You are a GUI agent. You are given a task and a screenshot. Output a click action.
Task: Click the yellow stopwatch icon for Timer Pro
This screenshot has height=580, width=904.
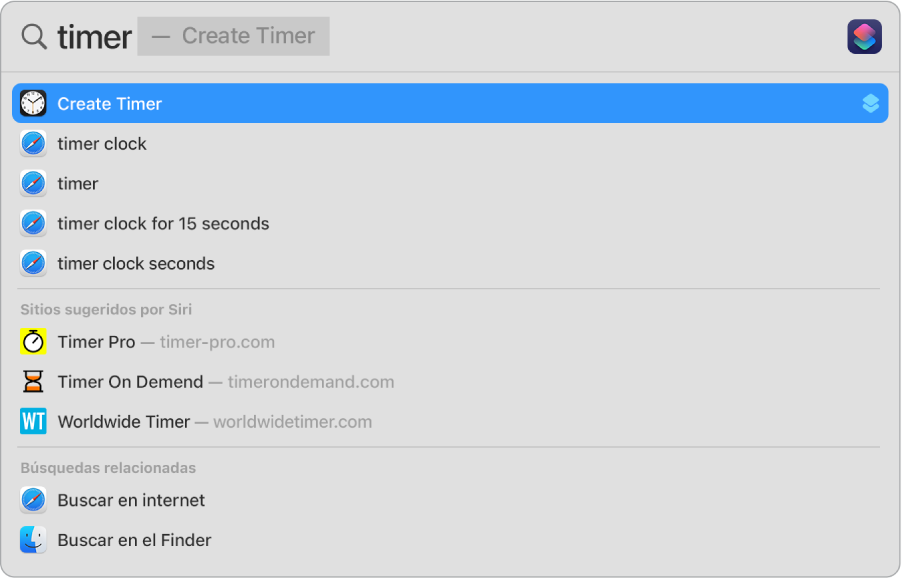31,342
